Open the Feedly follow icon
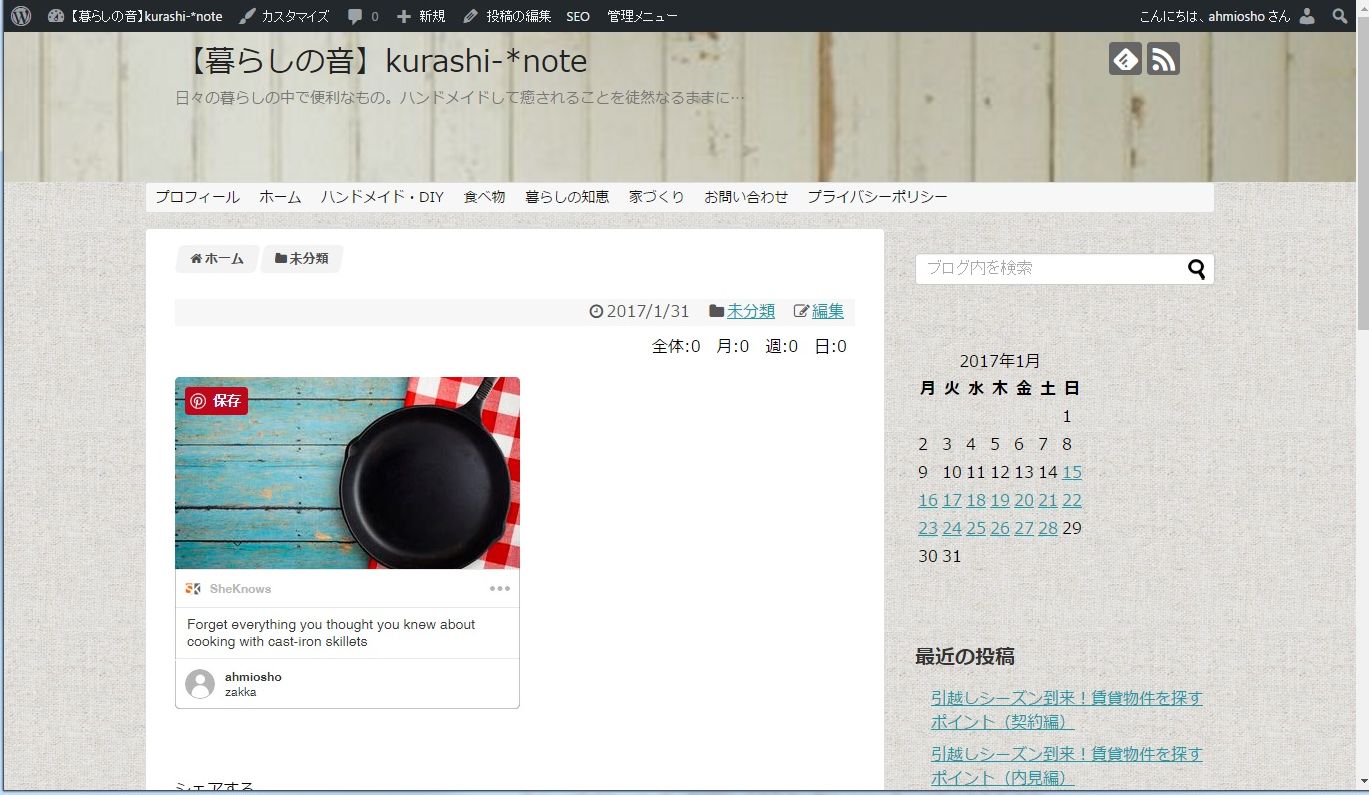The height and width of the screenshot is (795, 1369). point(1125,59)
